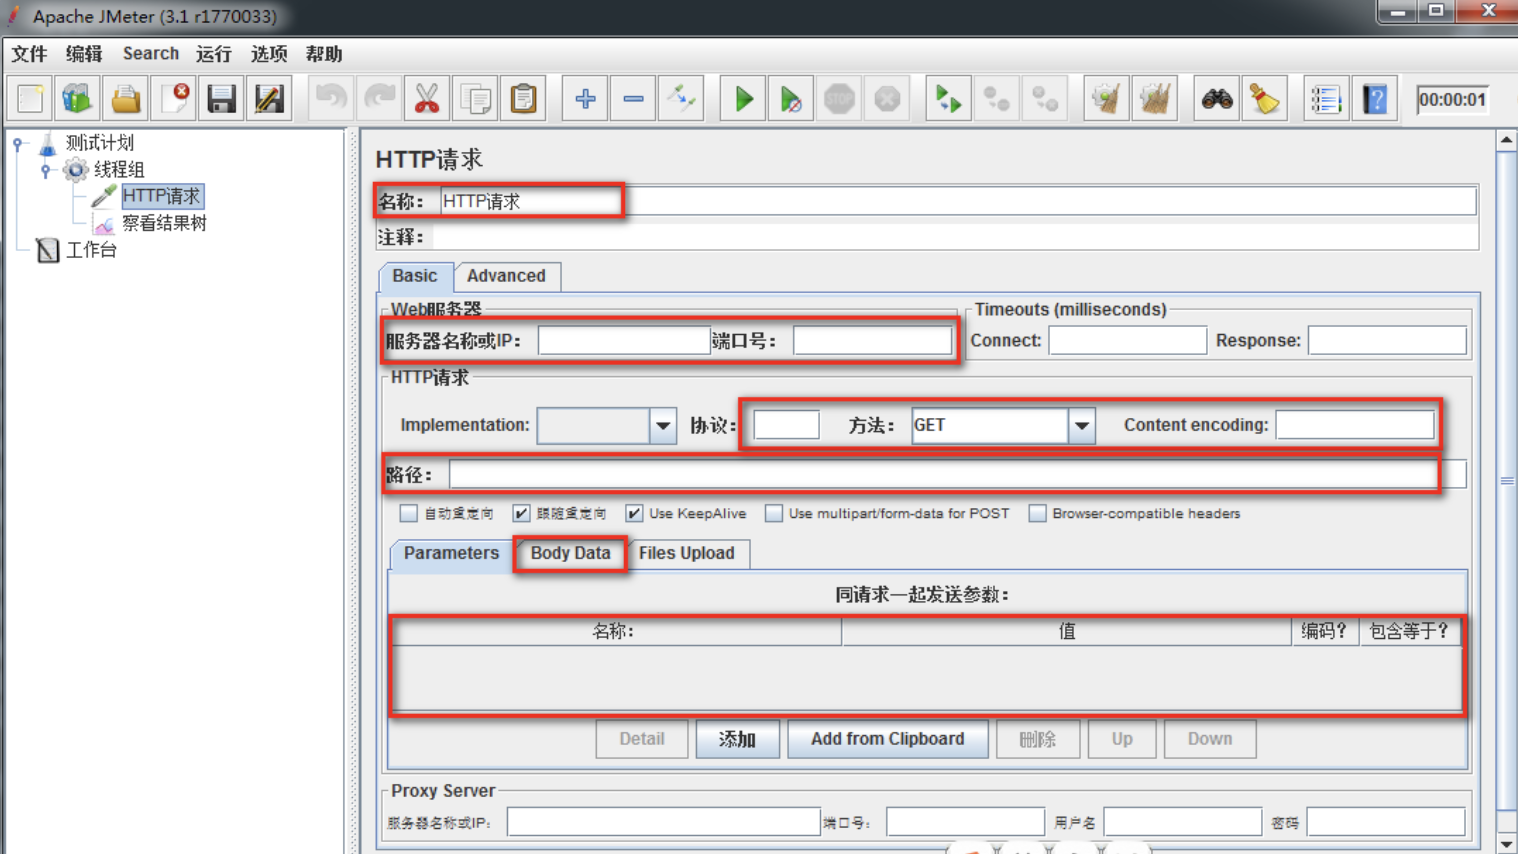This screenshot has height=854, width=1518.
Task: Open the 方法 GET method dropdown
Action: [x=1081, y=426]
